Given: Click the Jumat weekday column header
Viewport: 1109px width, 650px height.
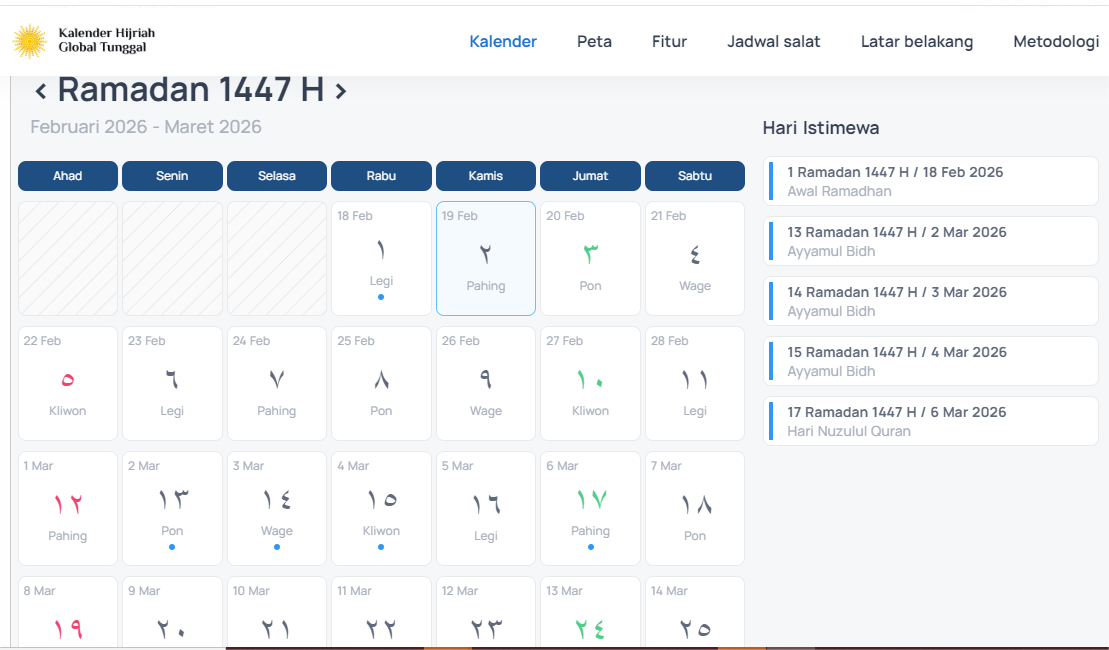Looking at the screenshot, I should point(590,176).
